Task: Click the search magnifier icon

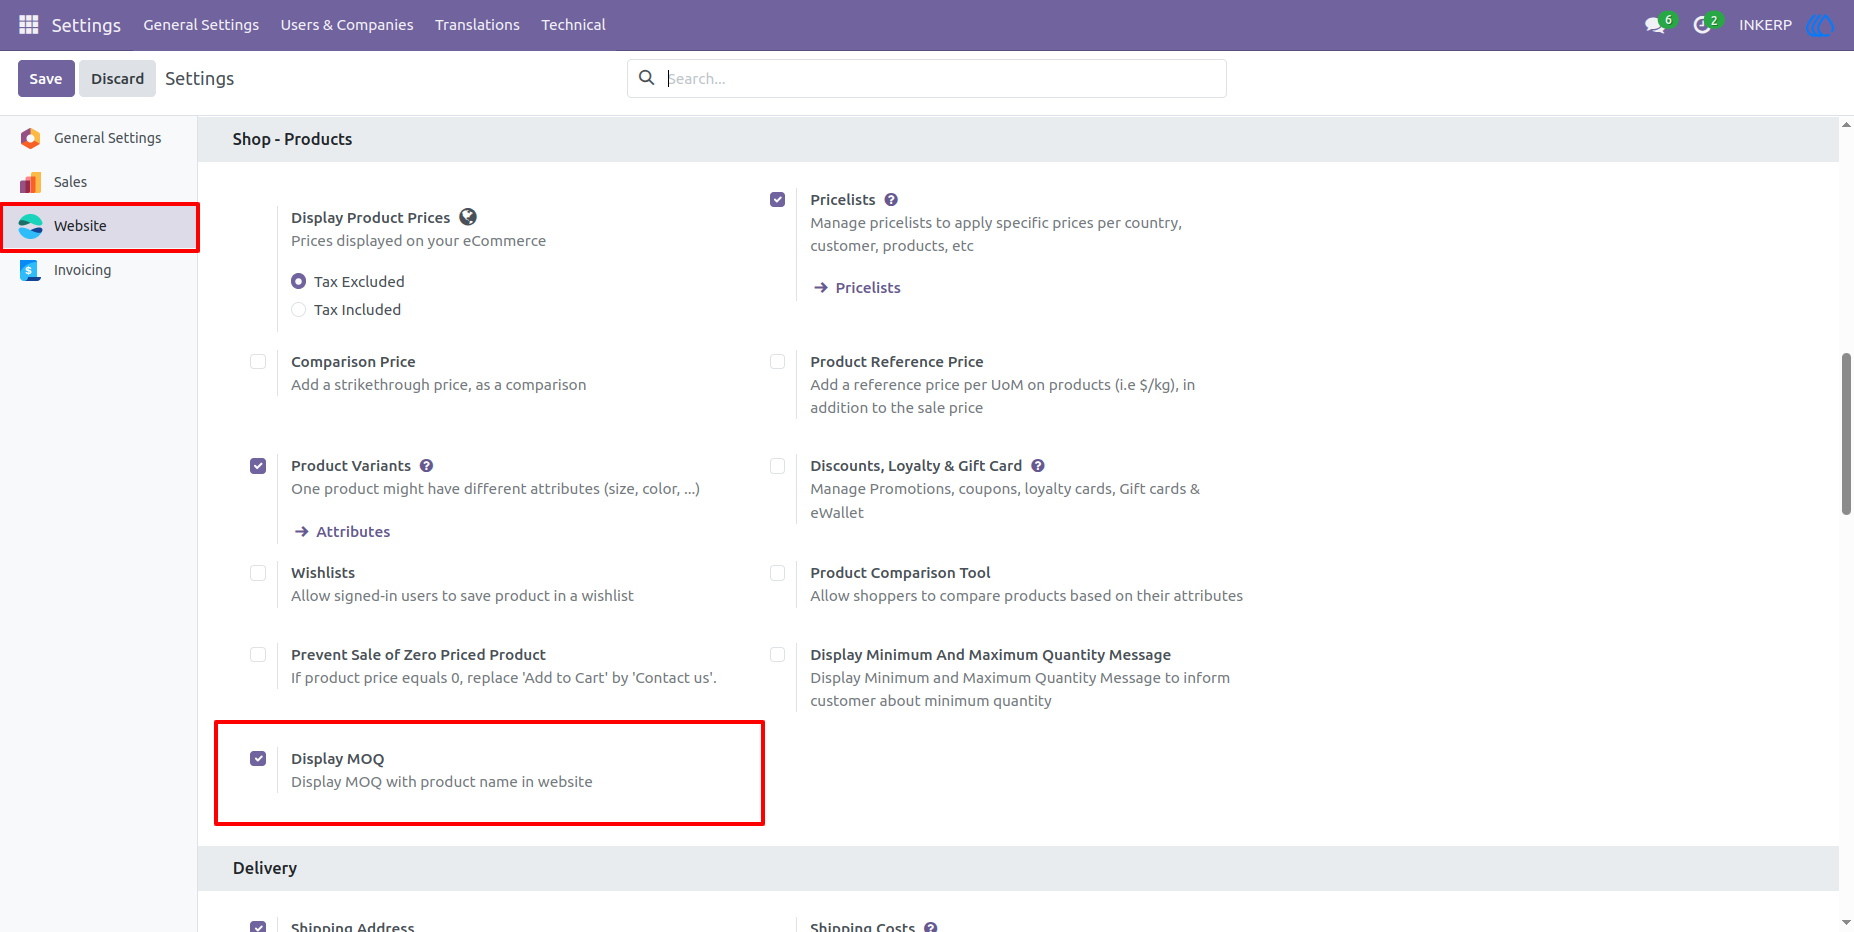Action: [x=647, y=78]
